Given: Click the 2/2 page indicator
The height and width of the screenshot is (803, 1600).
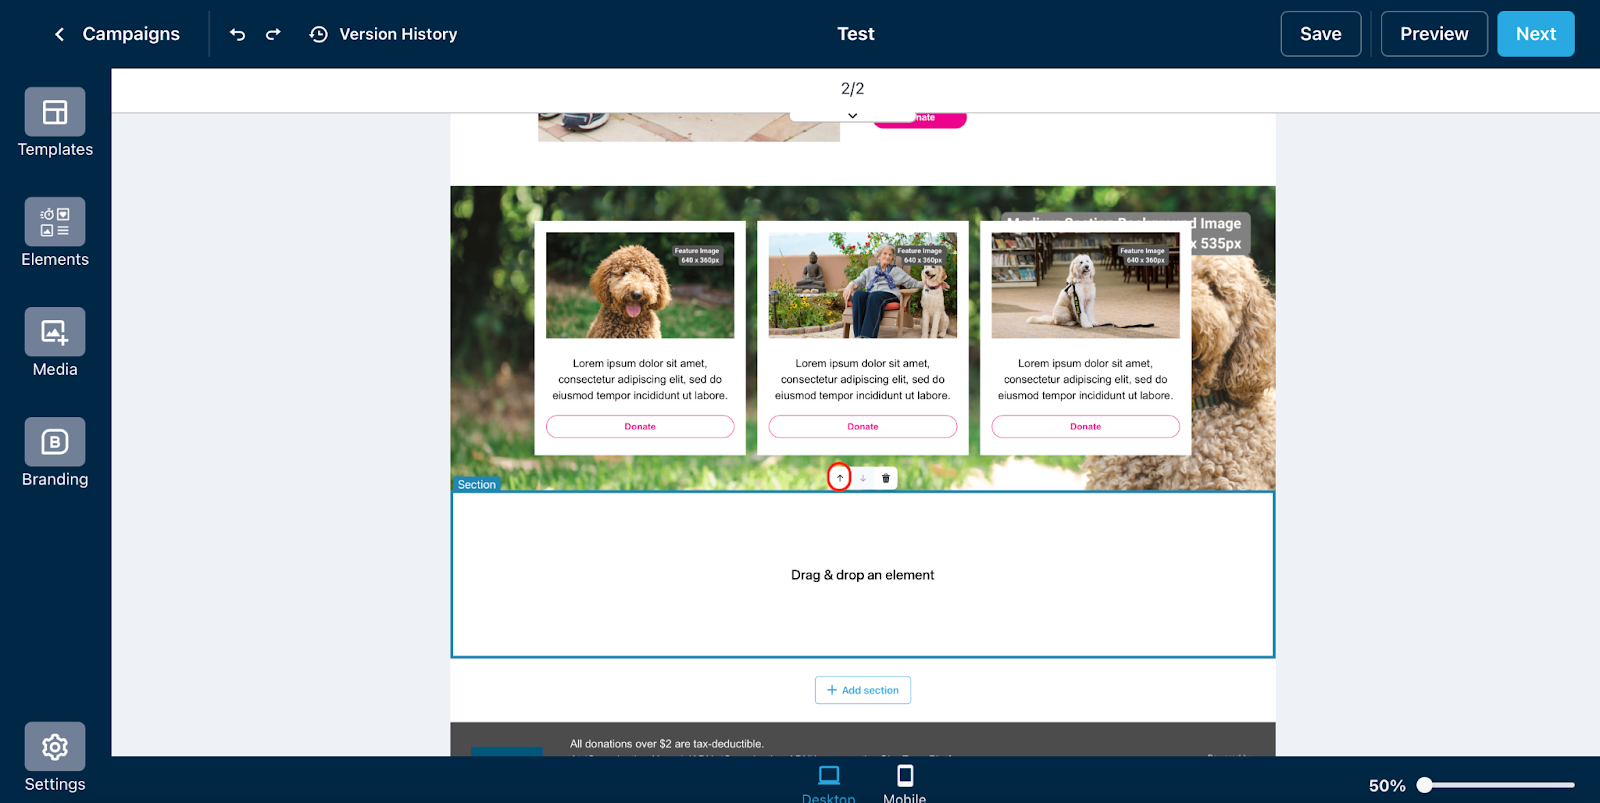Looking at the screenshot, I should pyautogui.click(x=852, y=89).
